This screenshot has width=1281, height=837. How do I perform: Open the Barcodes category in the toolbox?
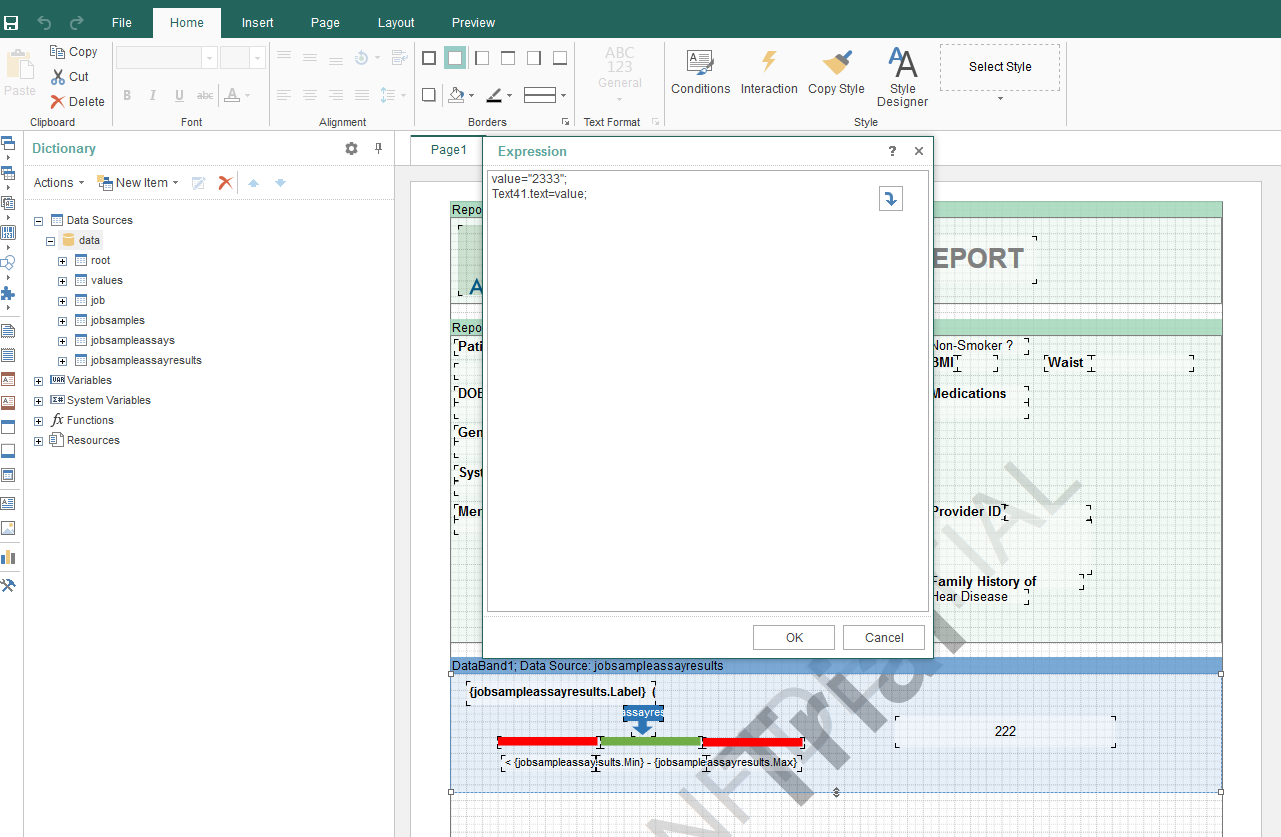coord(8,232)
